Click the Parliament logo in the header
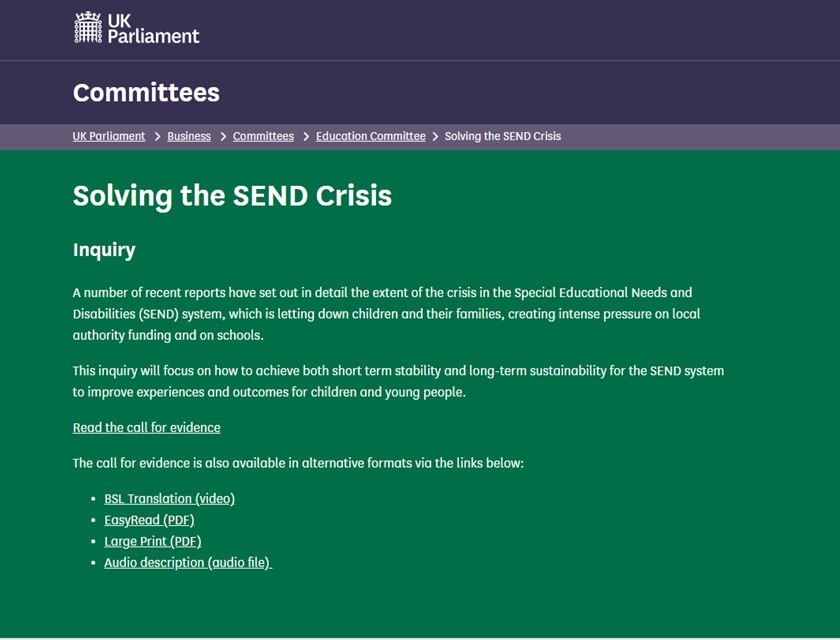The width and height of the screenshot is (840, 640). point(135,28)
